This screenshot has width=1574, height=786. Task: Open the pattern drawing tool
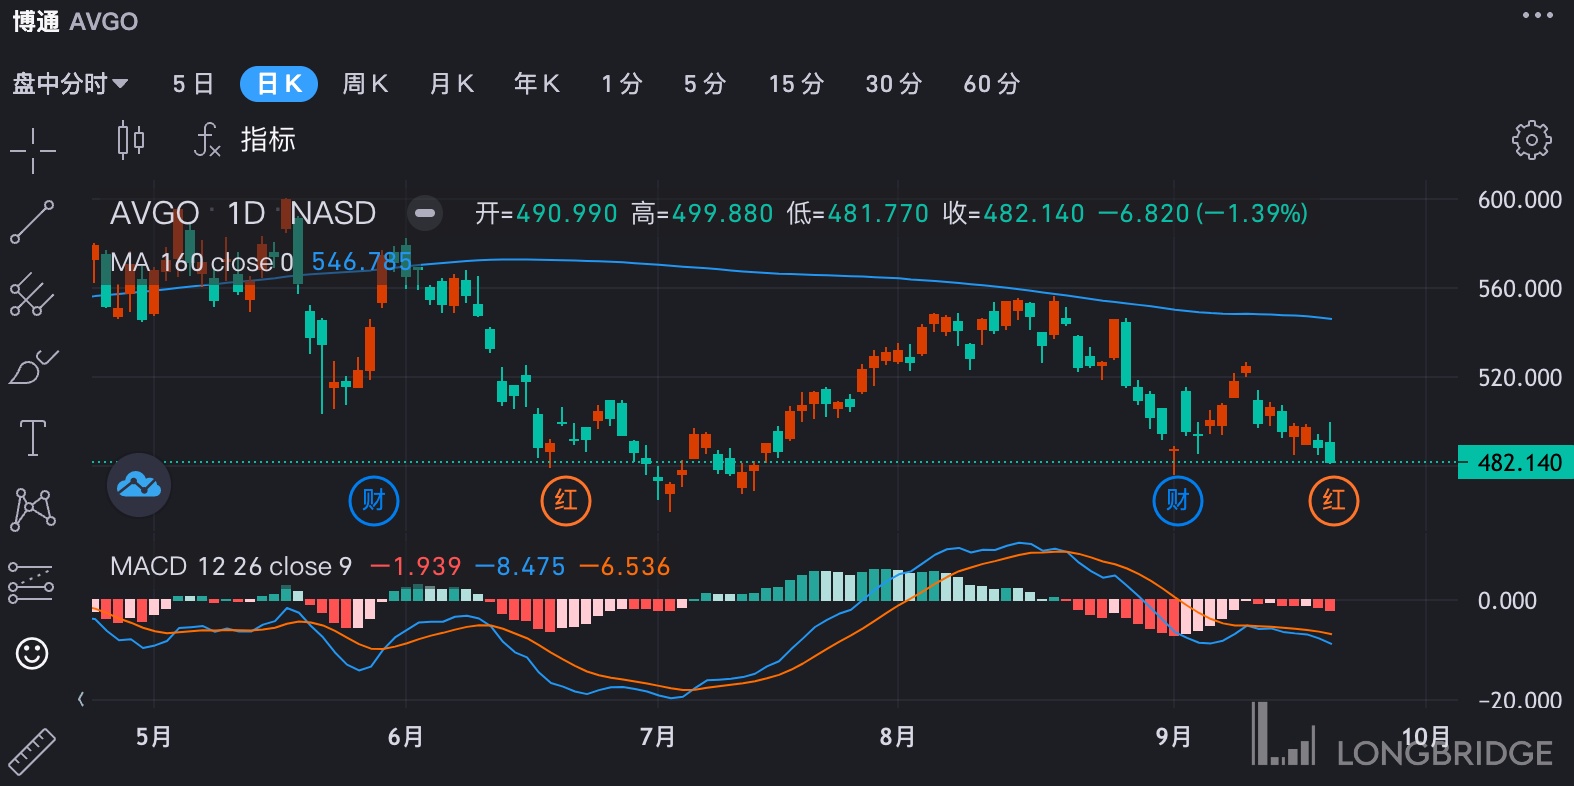pyautogui.click(x=33, y=509)
